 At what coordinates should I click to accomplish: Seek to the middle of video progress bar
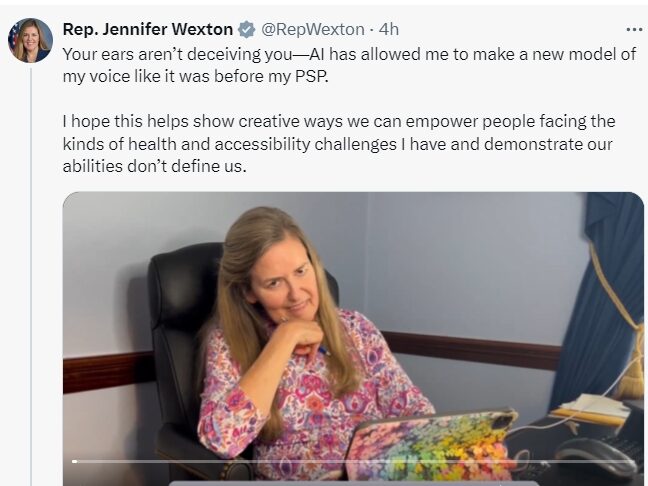[x=353, y=461]
